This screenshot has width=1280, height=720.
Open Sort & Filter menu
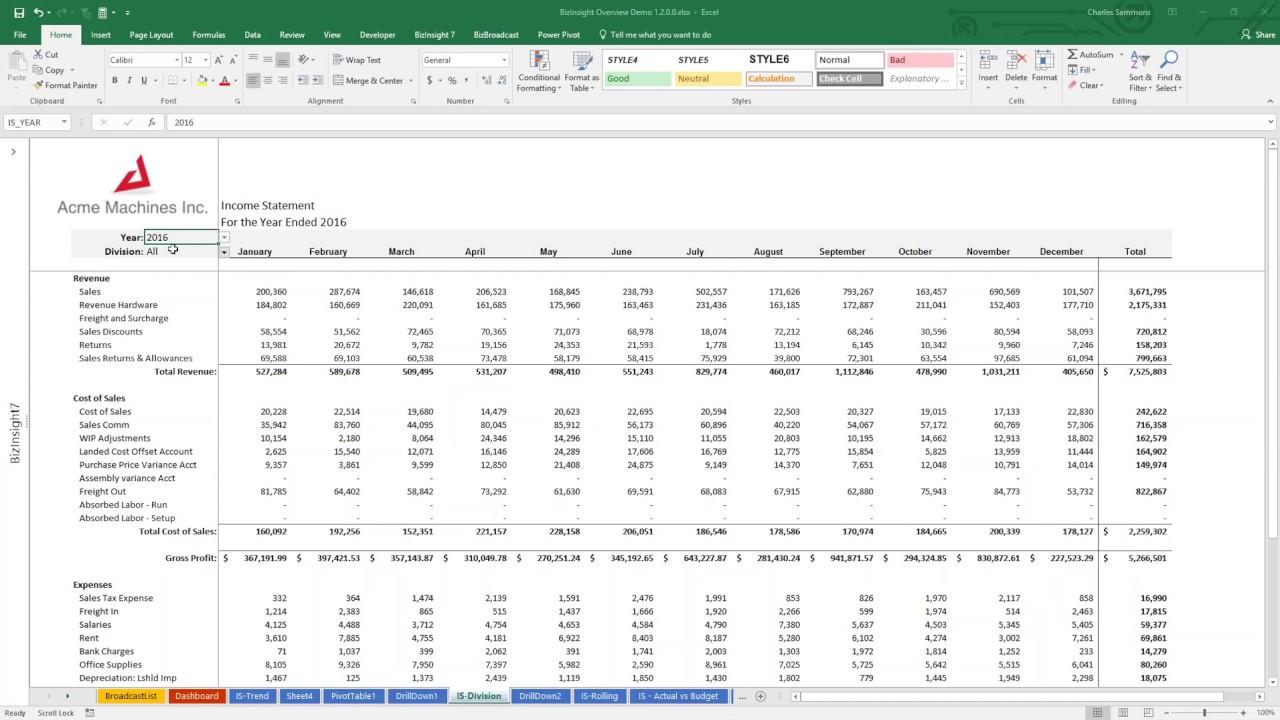click(1140, 71)
